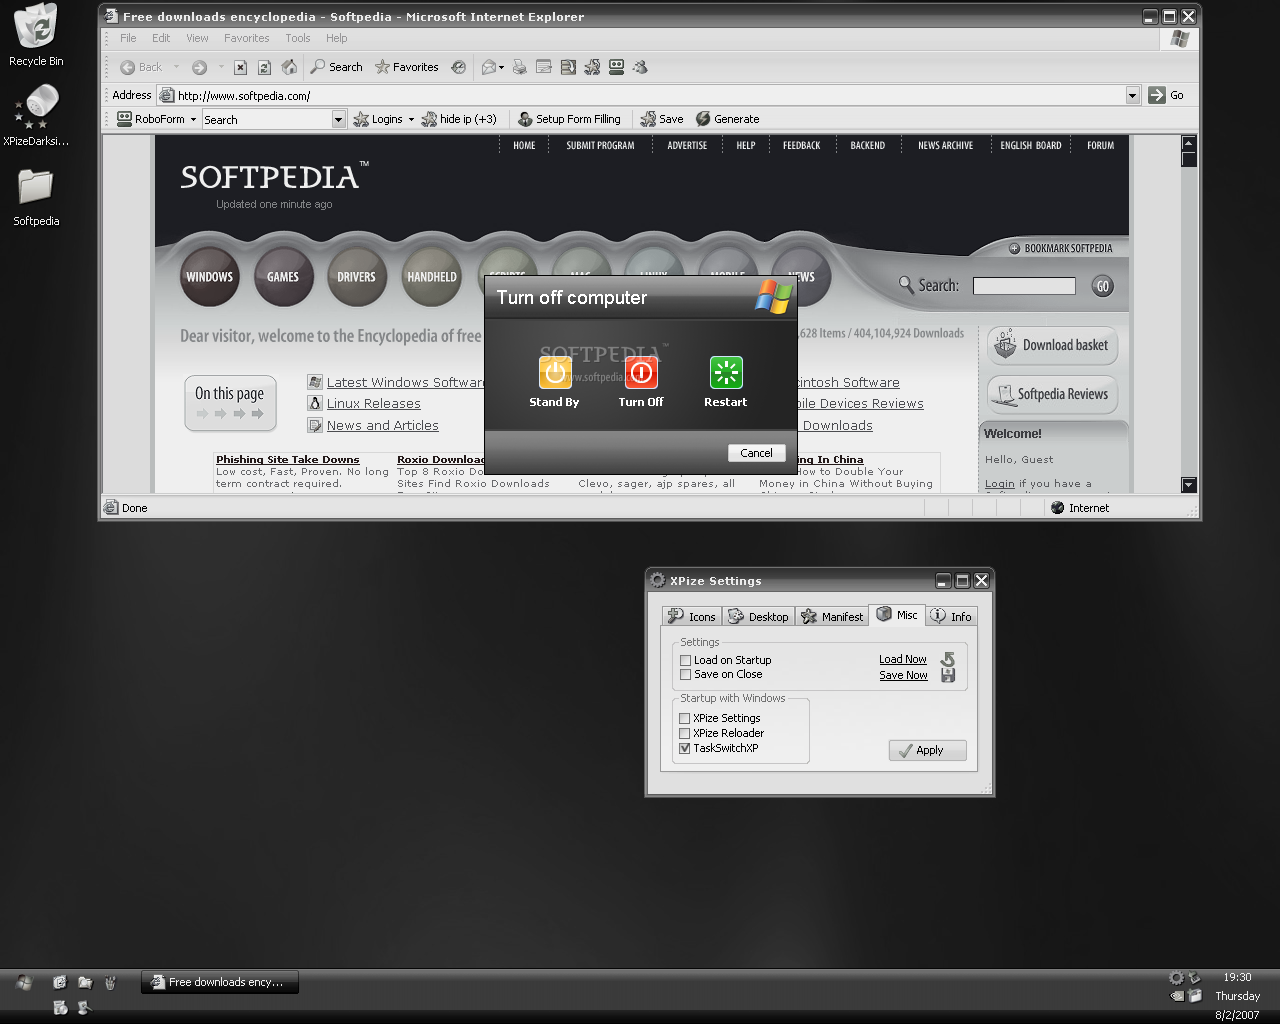Click the Stand By power icon

point(555,372)
